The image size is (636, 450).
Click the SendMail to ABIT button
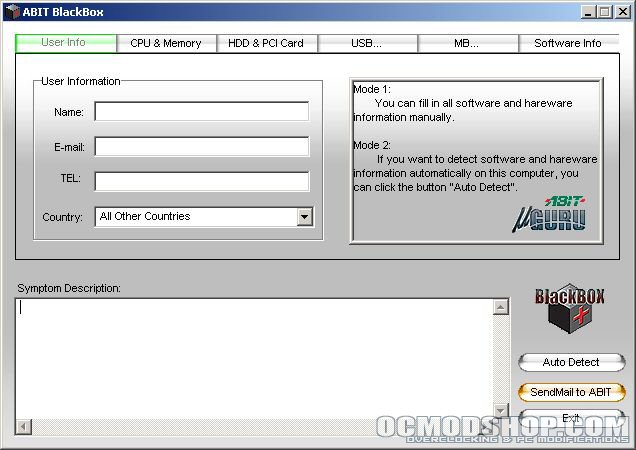coord(572,392)
